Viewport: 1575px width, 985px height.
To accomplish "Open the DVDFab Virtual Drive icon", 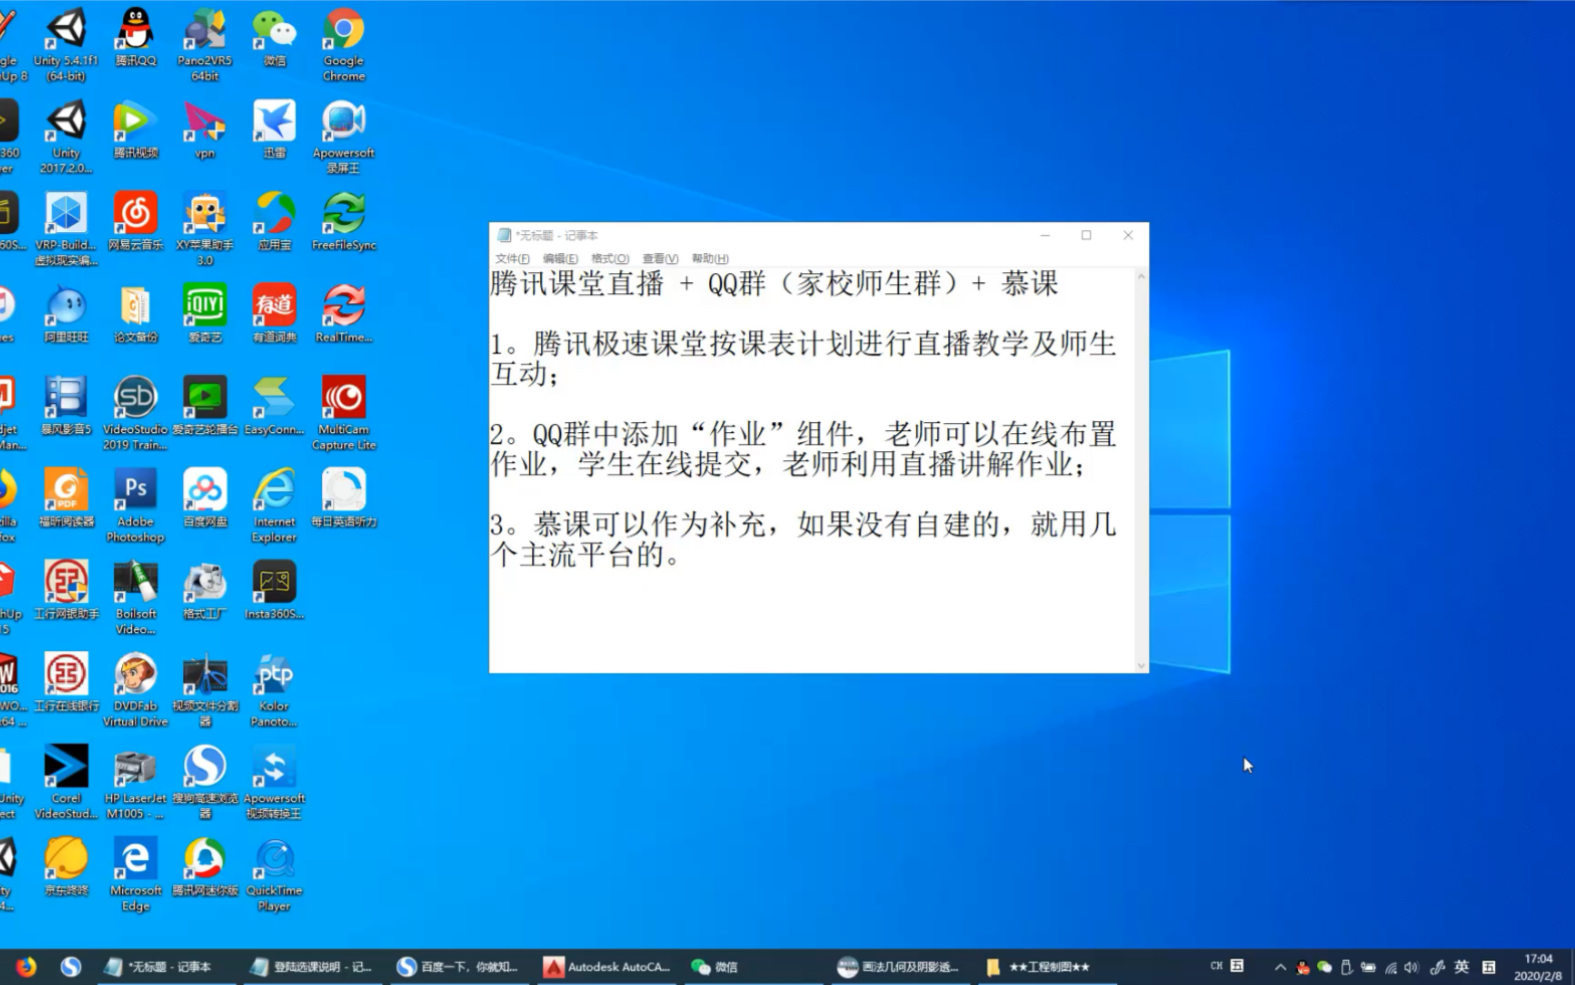I will coord(135,690).
